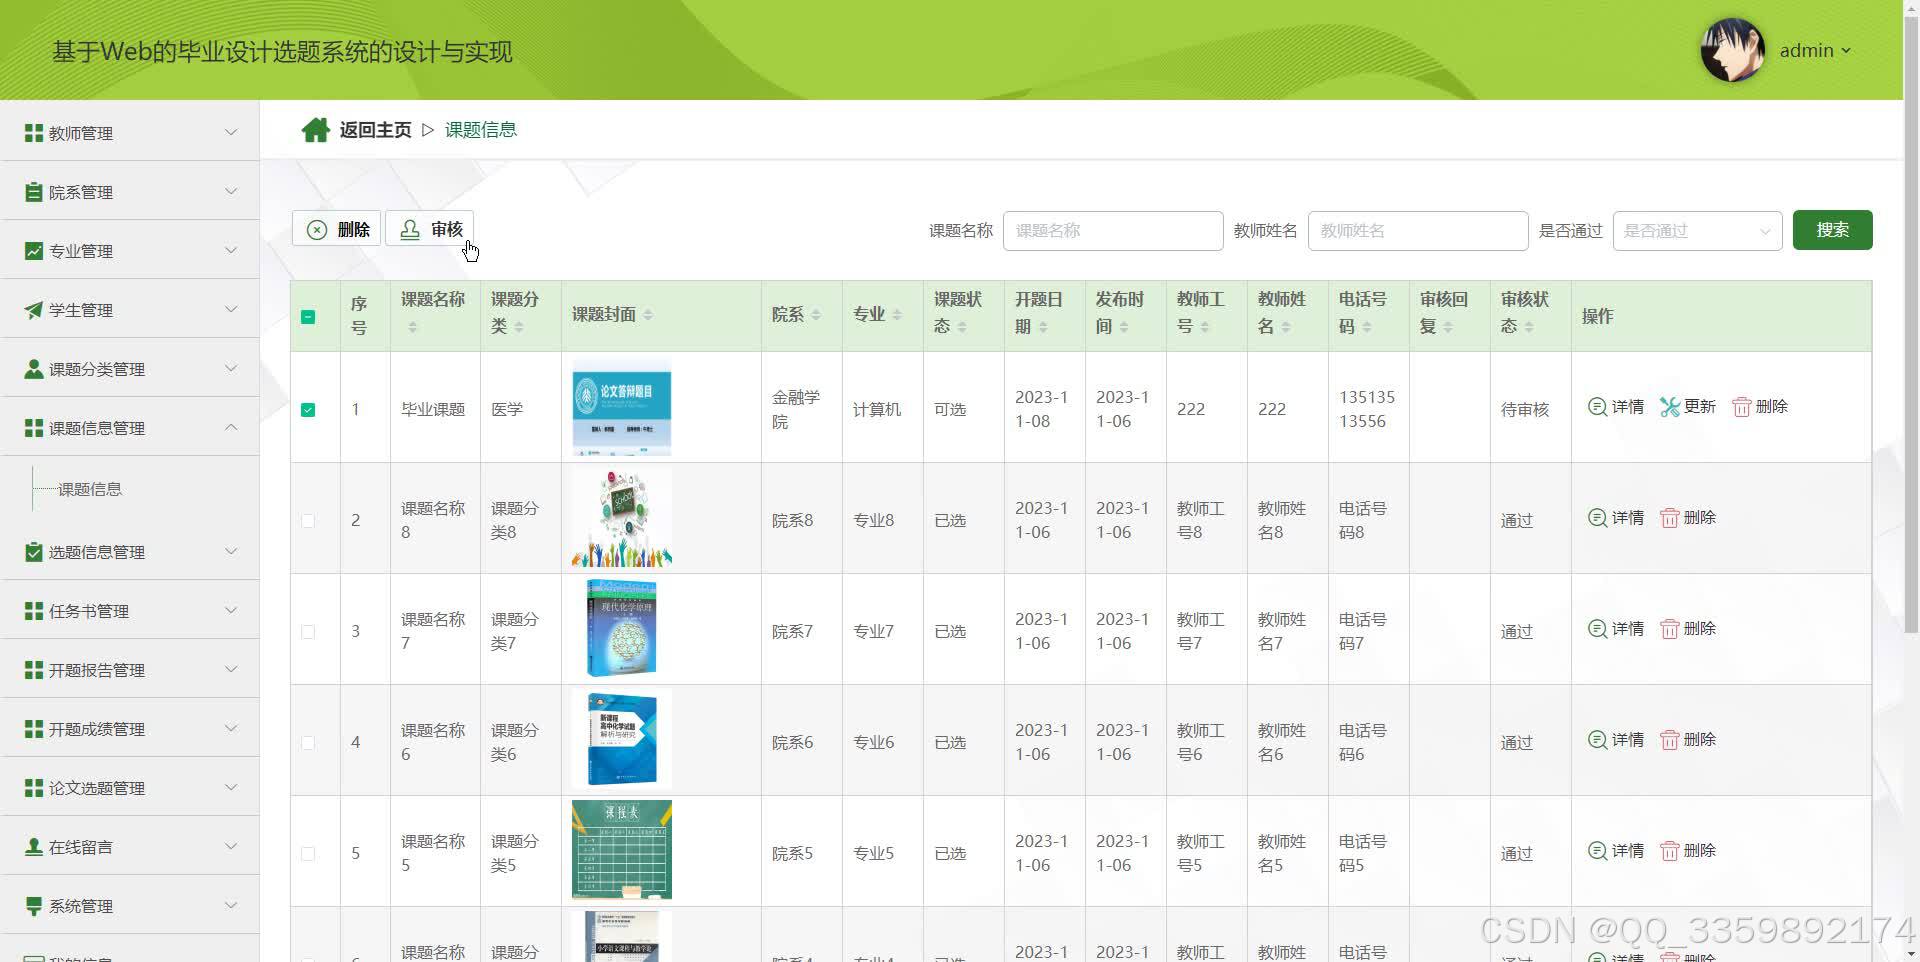Click the 开题成绩管理 grid icon
Image resolution: width=1920 pixels, height=962 pixels.
(34, 729)
